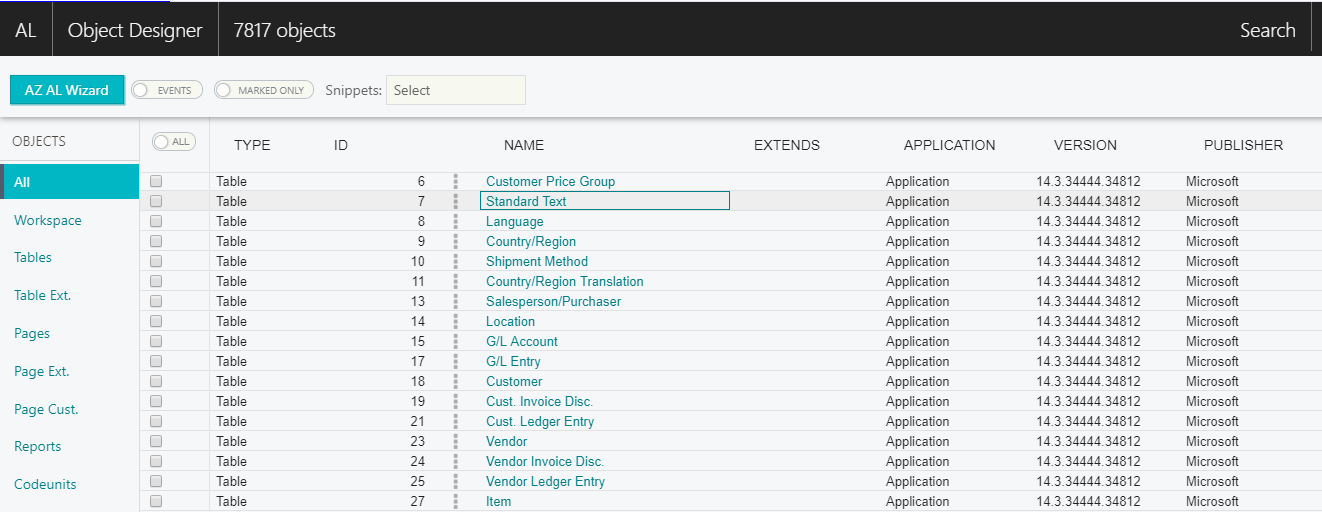Enable the MARKED ONLY switch

point(264,90)
